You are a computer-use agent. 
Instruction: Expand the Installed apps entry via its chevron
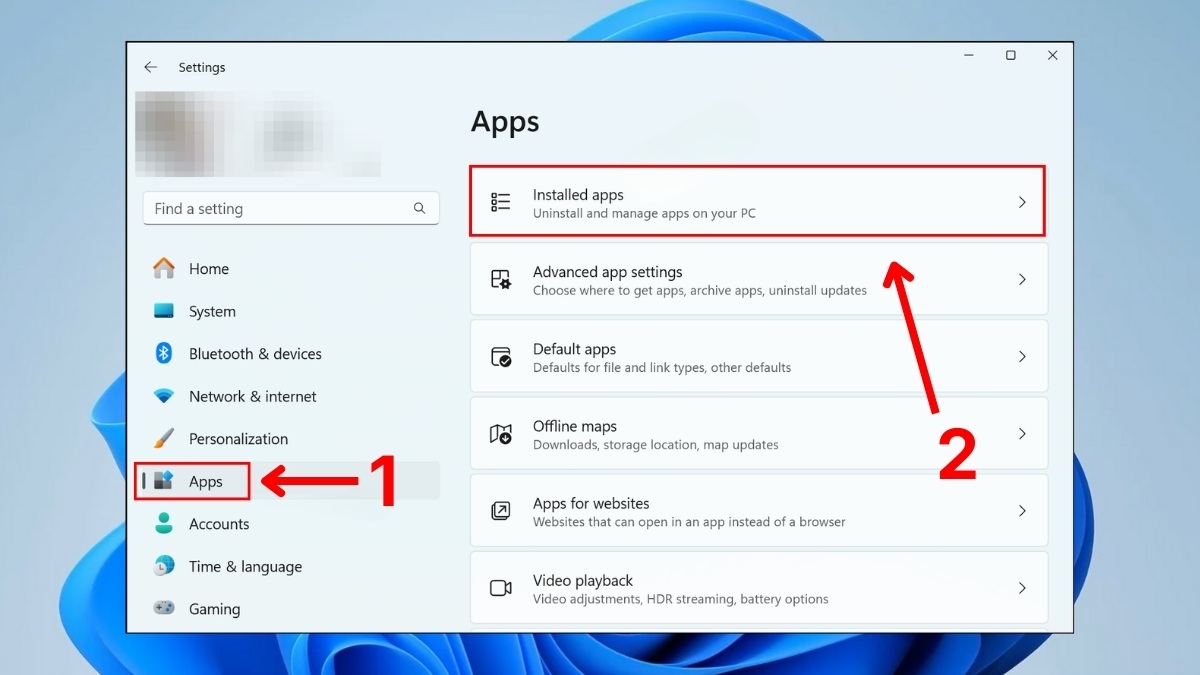tap(1022, 201)
